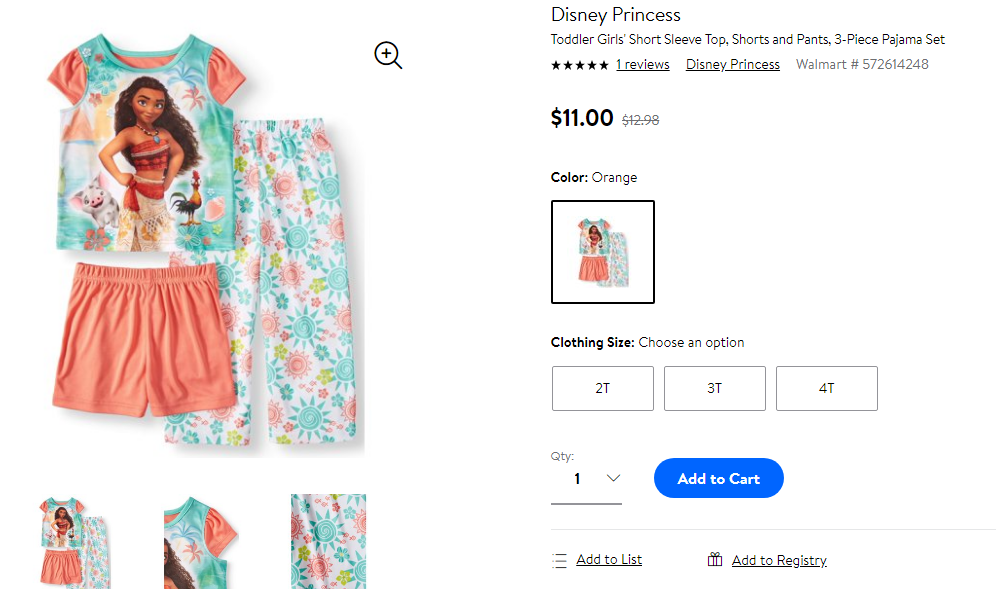Click the gift registry icon
This screenshot has height=589, width=996.
tap(715, 559)
